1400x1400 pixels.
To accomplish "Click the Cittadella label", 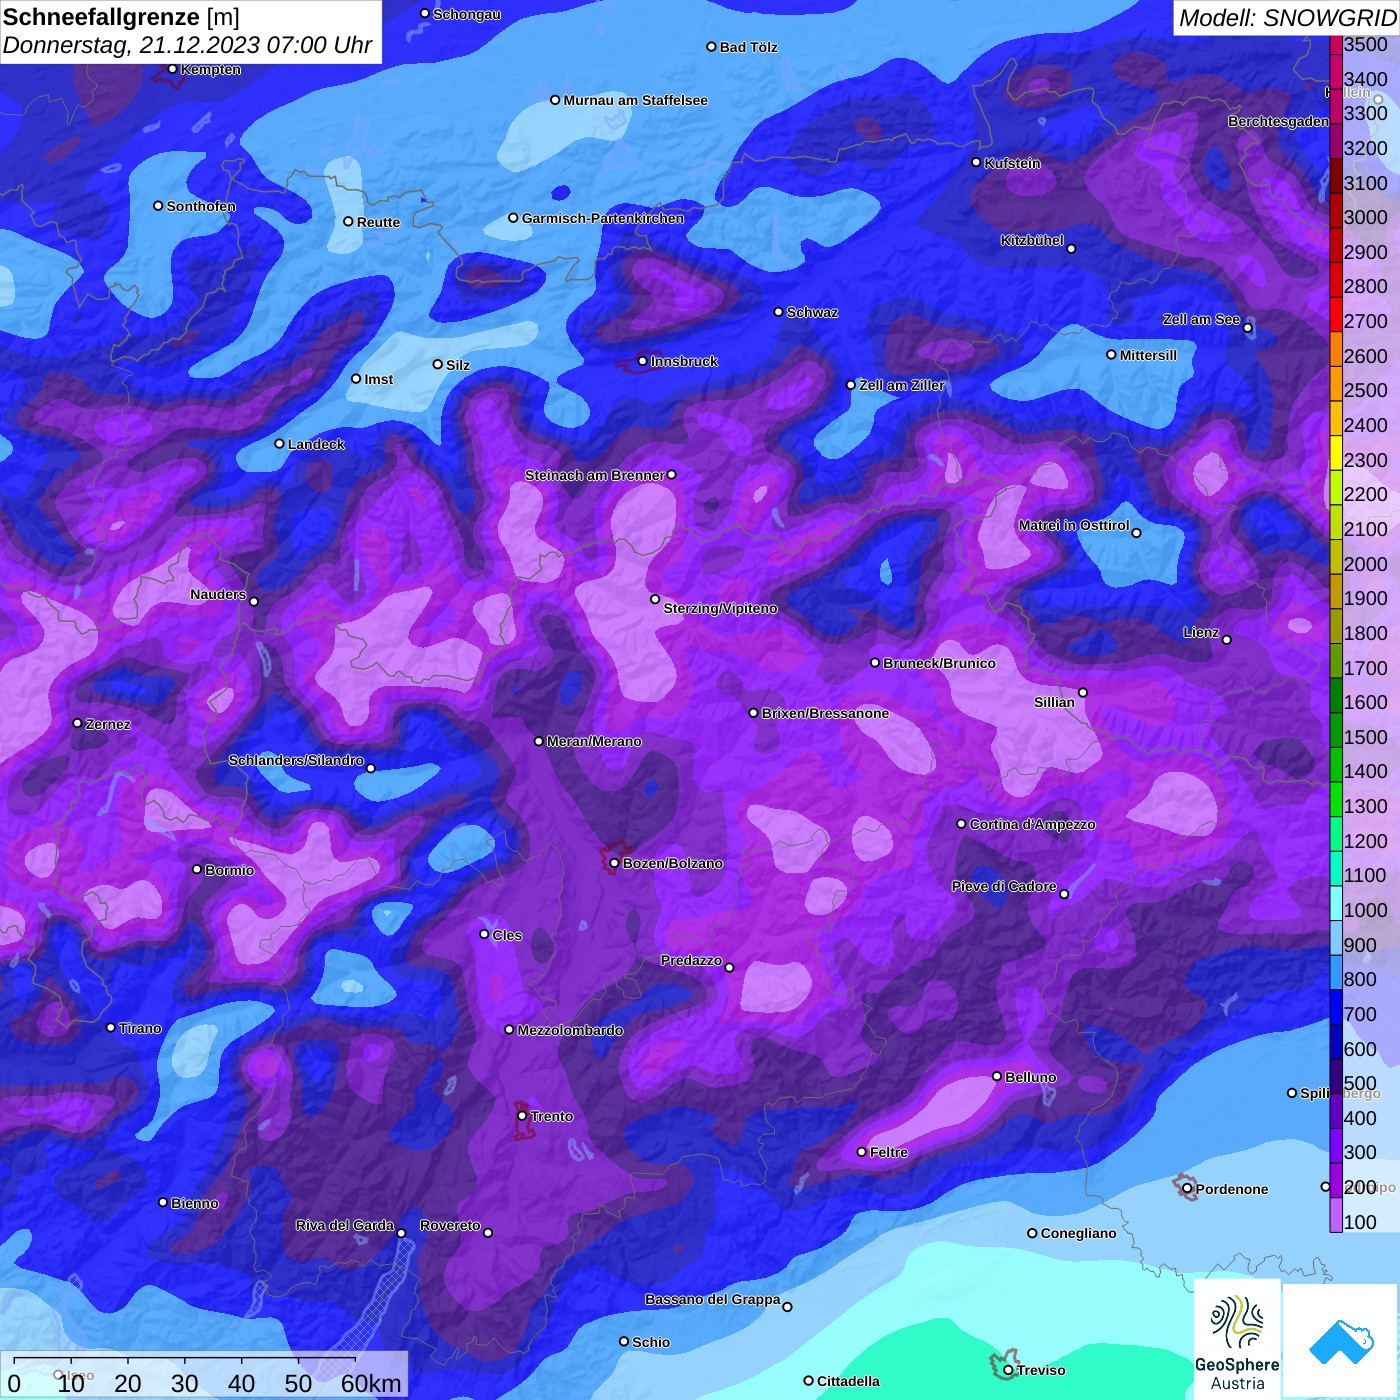I will pos(848,1381).
